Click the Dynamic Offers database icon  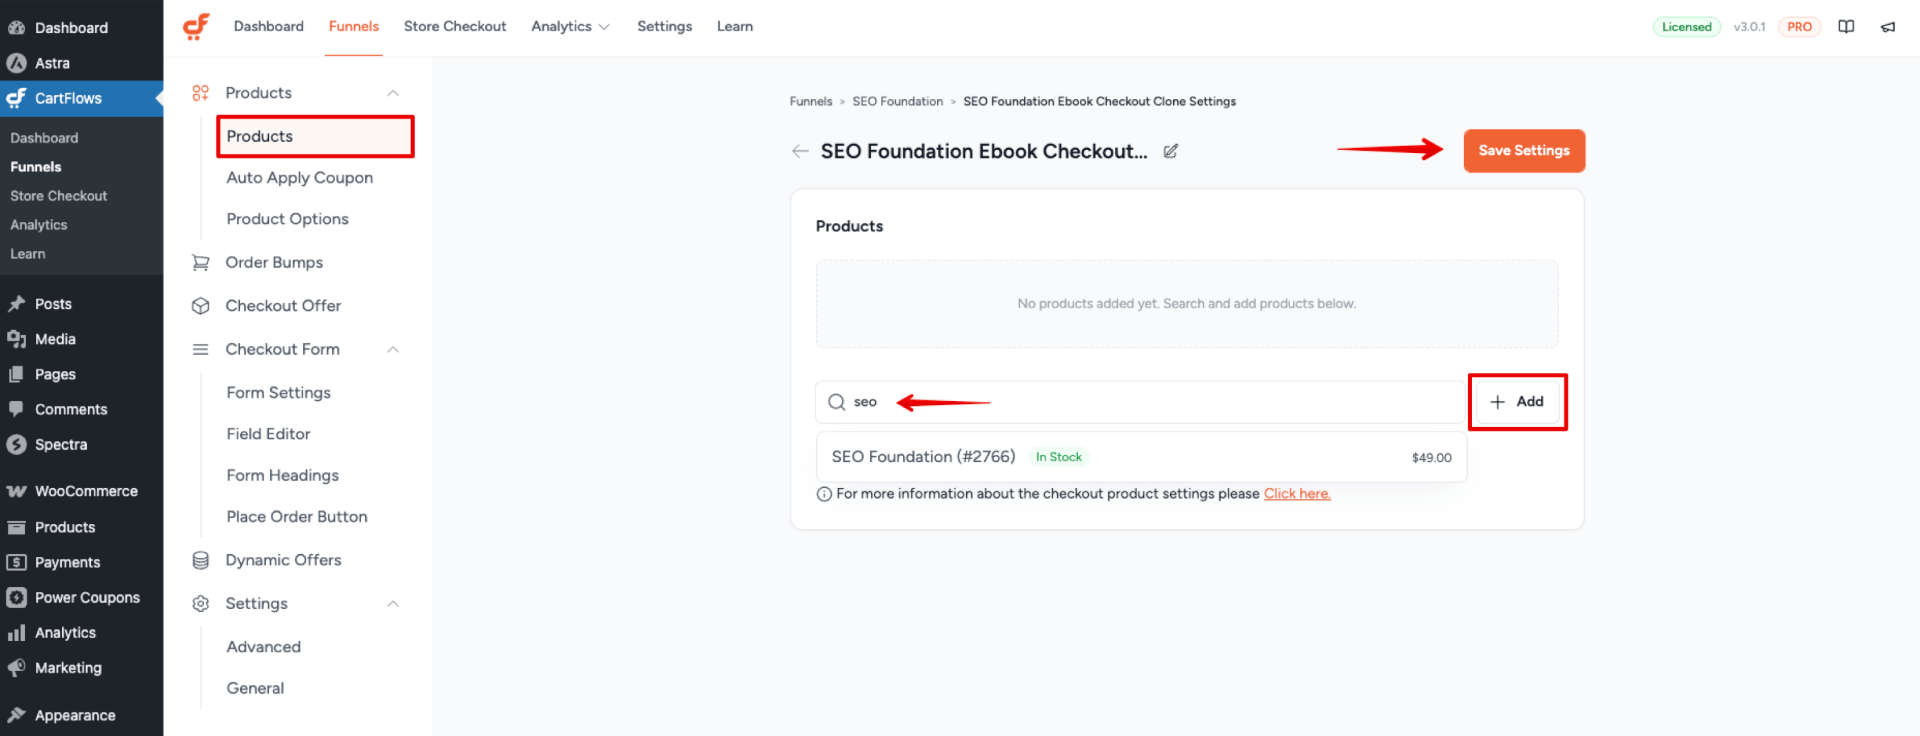201,560
